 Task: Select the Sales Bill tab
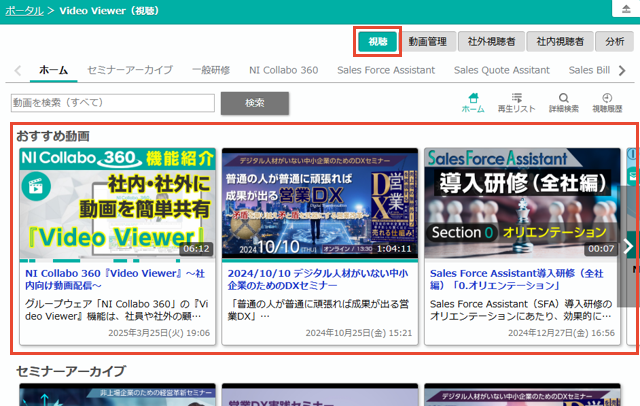pyautogui.click(x=589, y=70)
